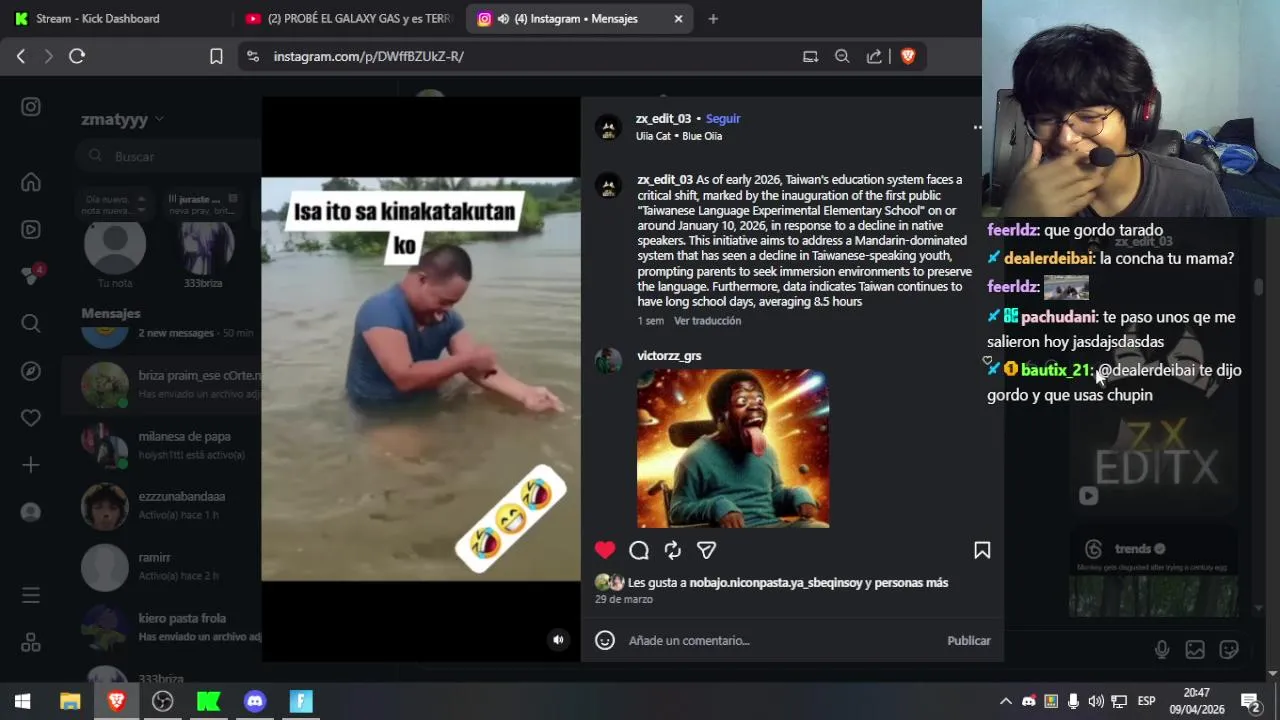Like the post with the heart icon
The image size is (1280, 720).
coord(605,550)
